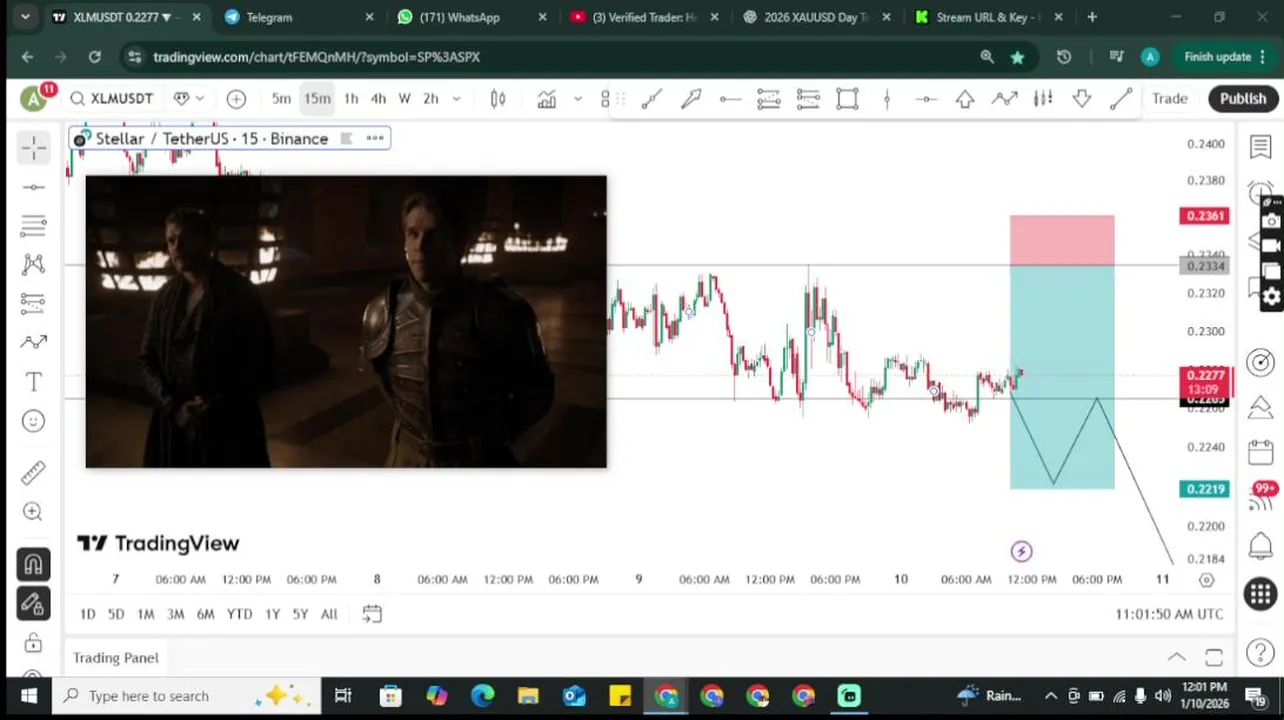The height and width of the screenshot is (720, 1284).
Task: Select the polyline path favorite tool
Action: 1004,98
